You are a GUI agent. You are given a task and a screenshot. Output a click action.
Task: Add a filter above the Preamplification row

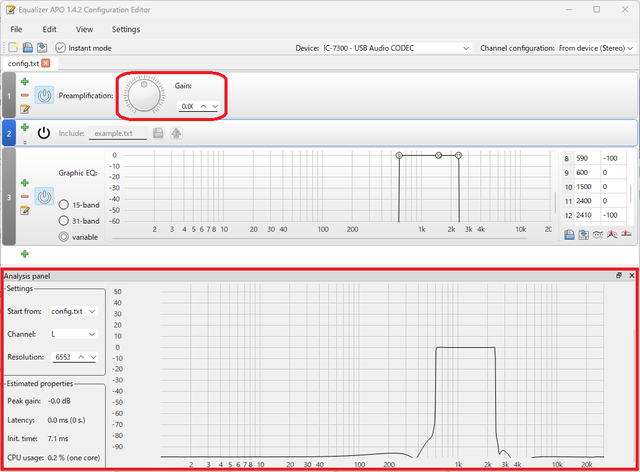click(x=25, y=82)
